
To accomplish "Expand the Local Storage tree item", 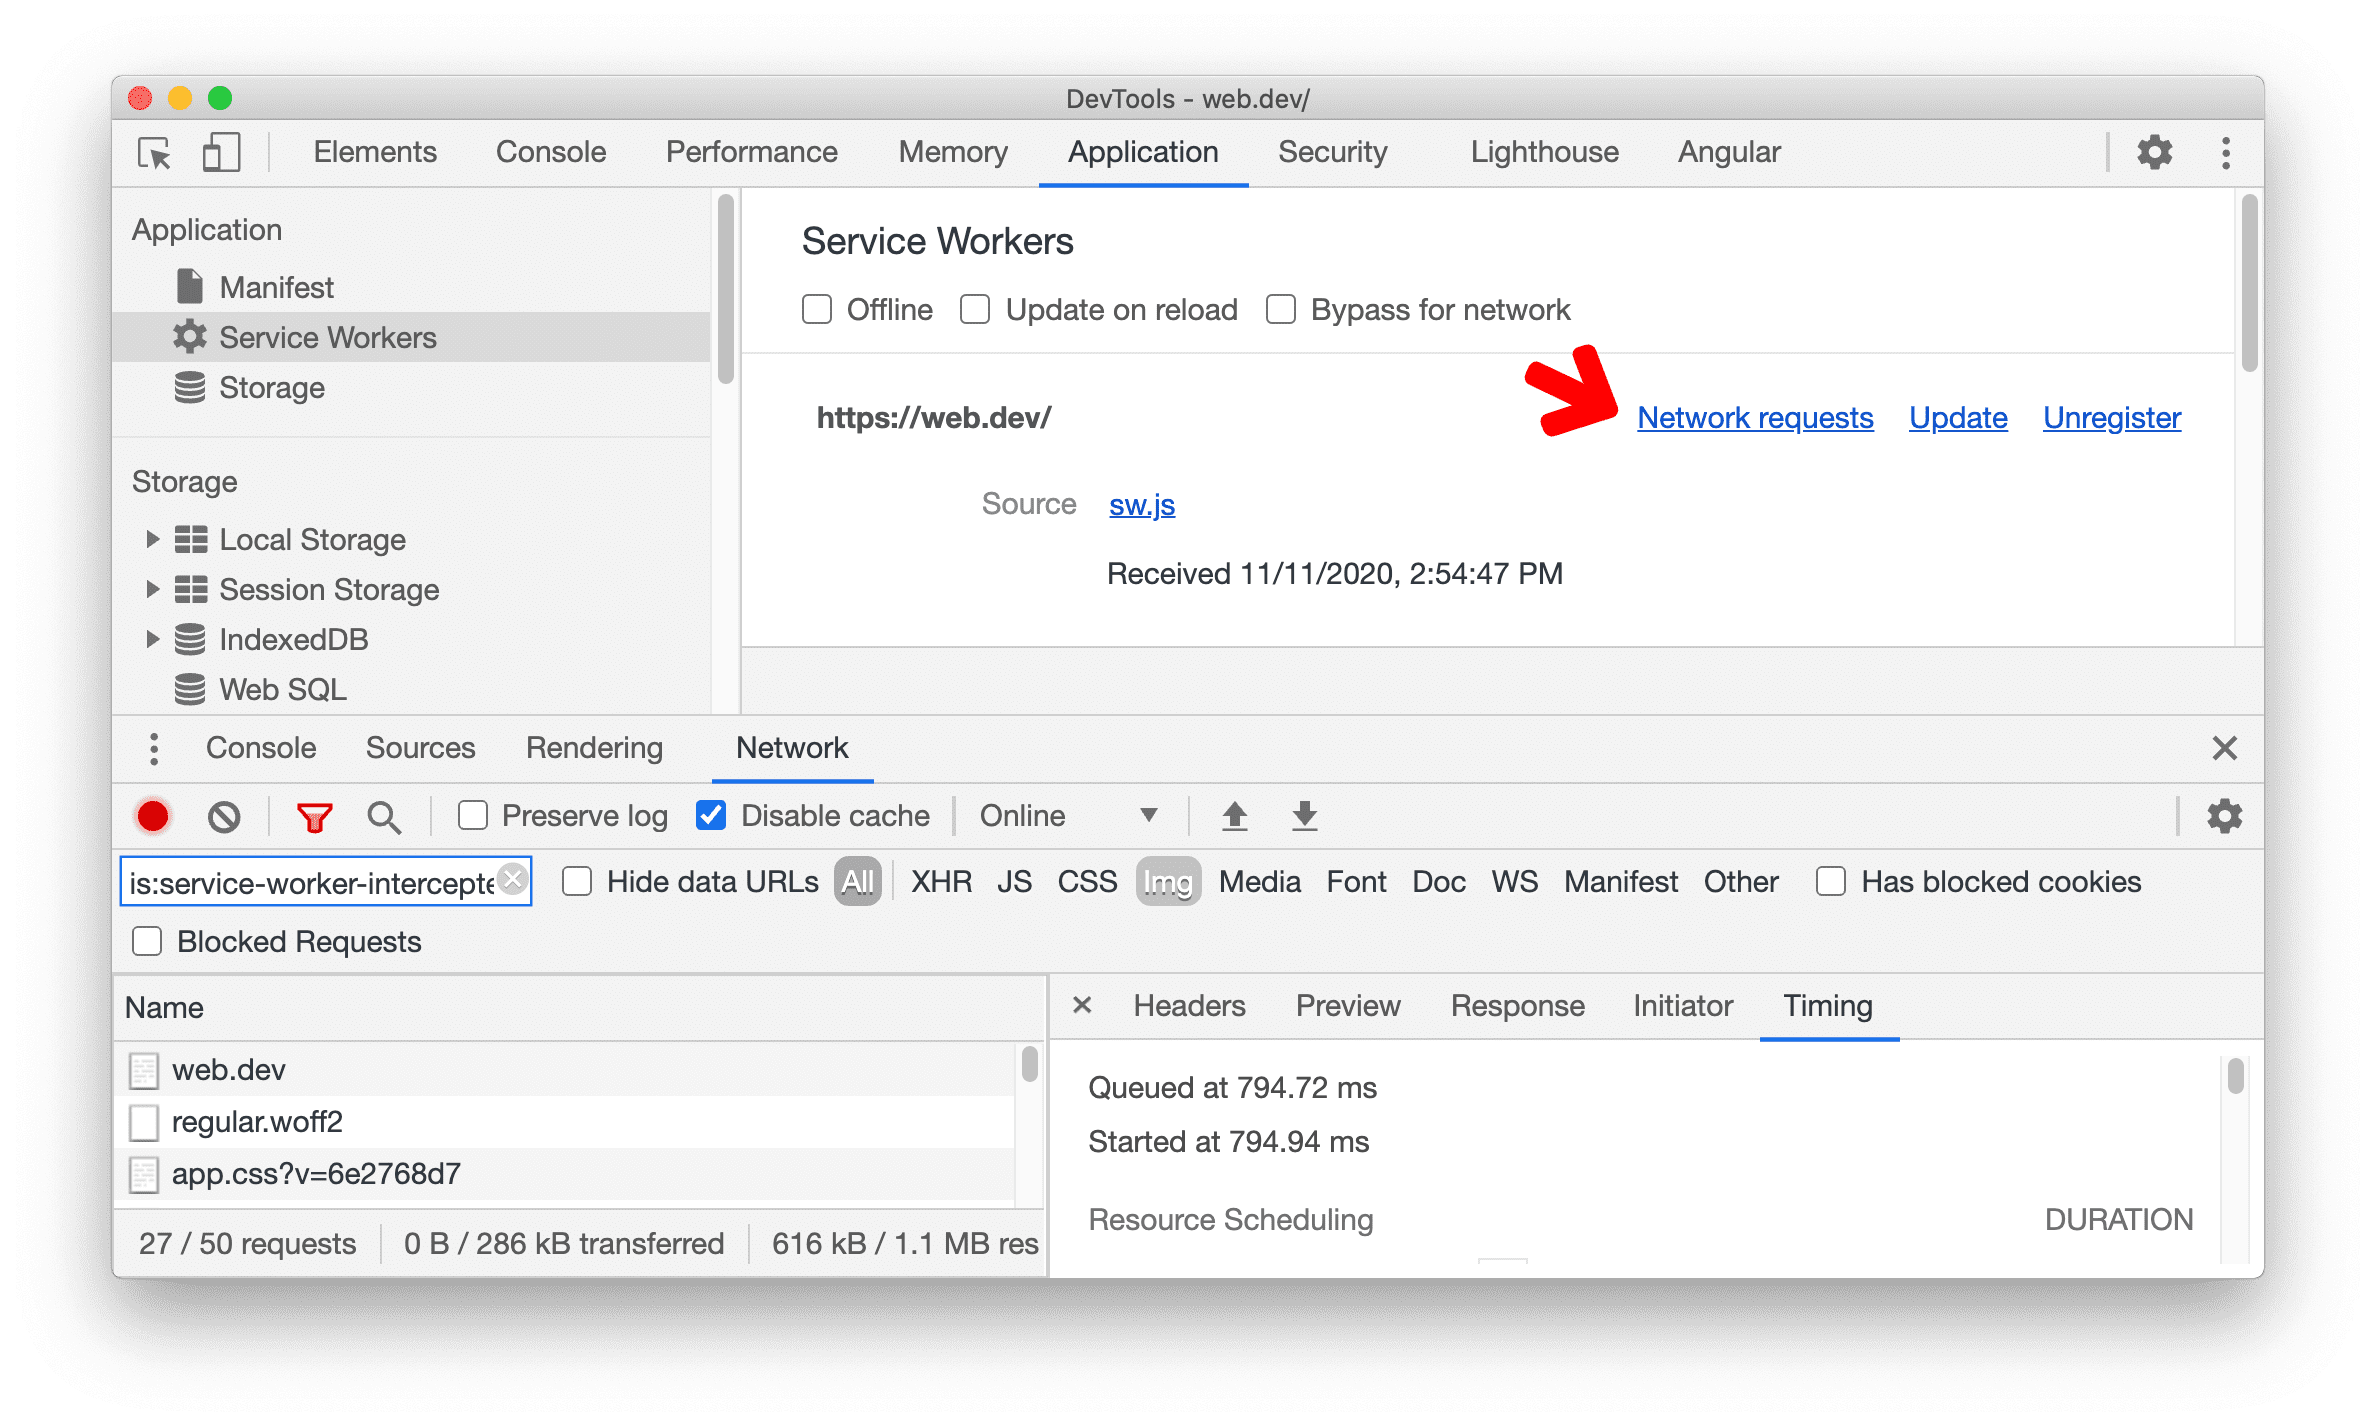I will pyautogui.click(x=156, y=542).
